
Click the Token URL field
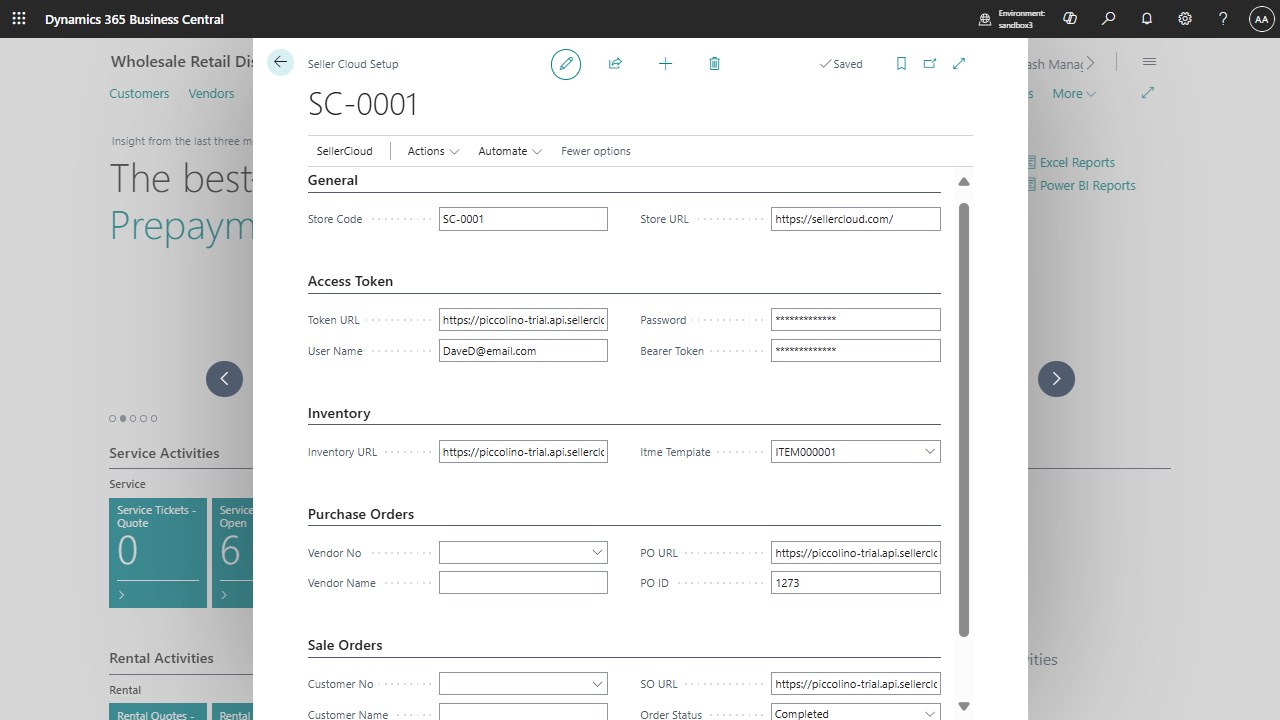click(523, 320)
